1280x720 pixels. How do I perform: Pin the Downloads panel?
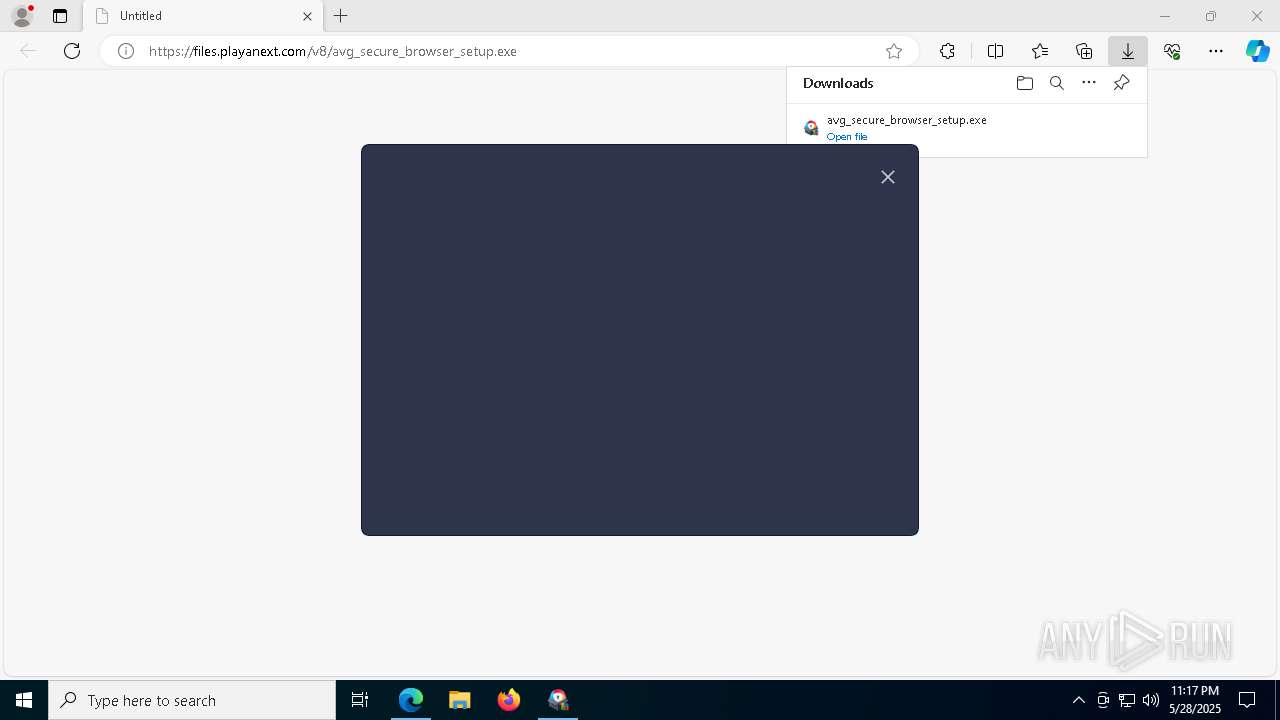pyautogui.click(x=1121, y=83)
